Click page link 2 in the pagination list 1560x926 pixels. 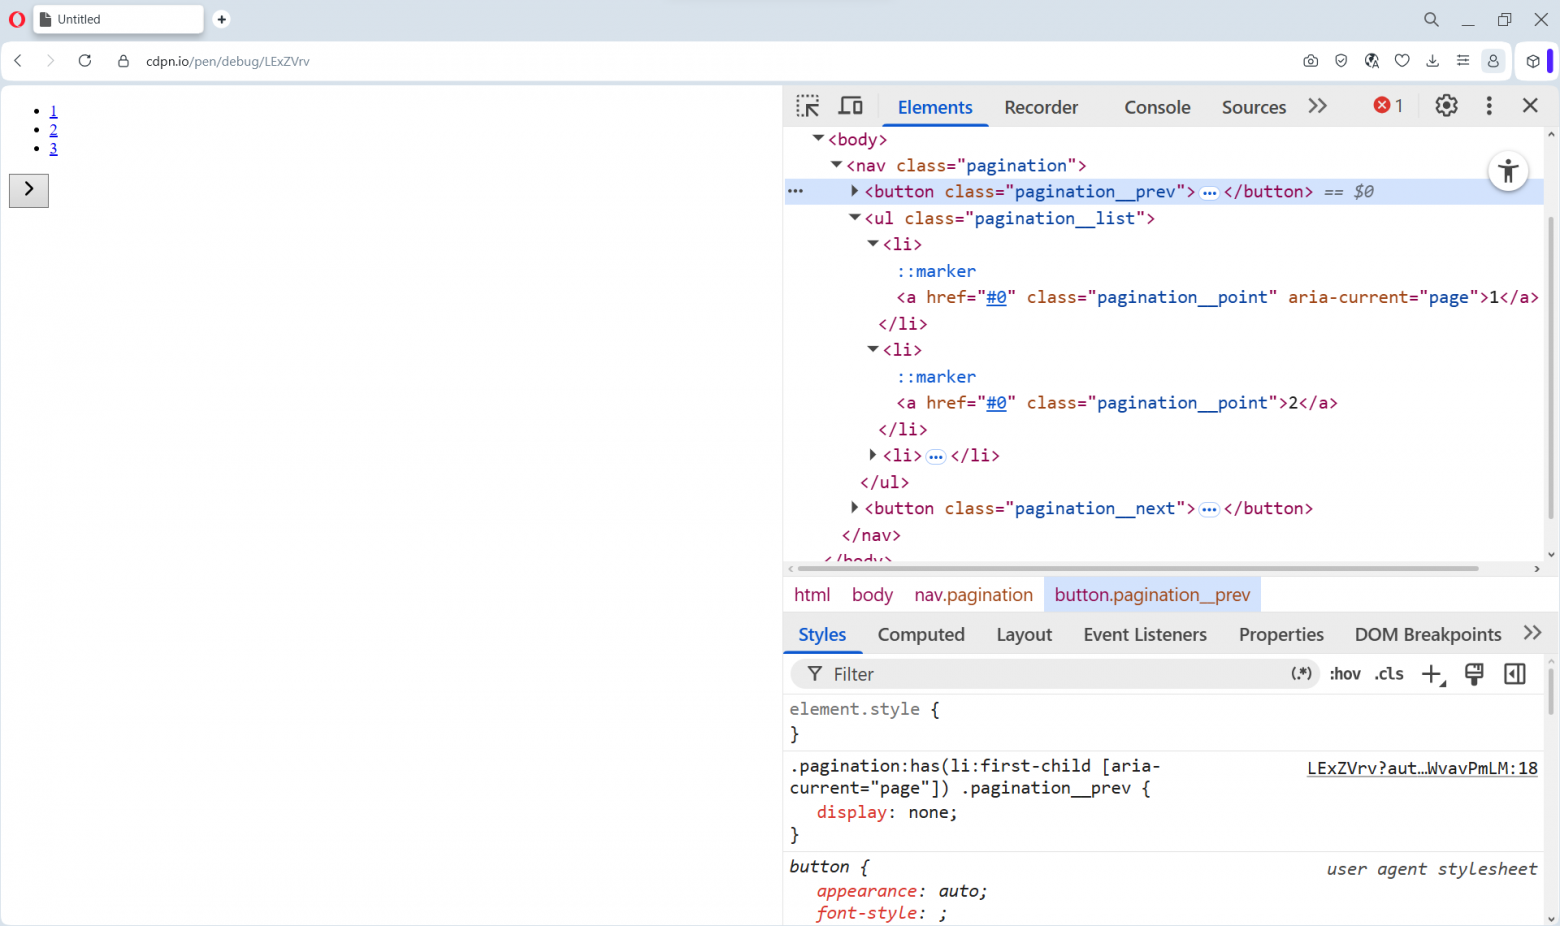(53, 130)
